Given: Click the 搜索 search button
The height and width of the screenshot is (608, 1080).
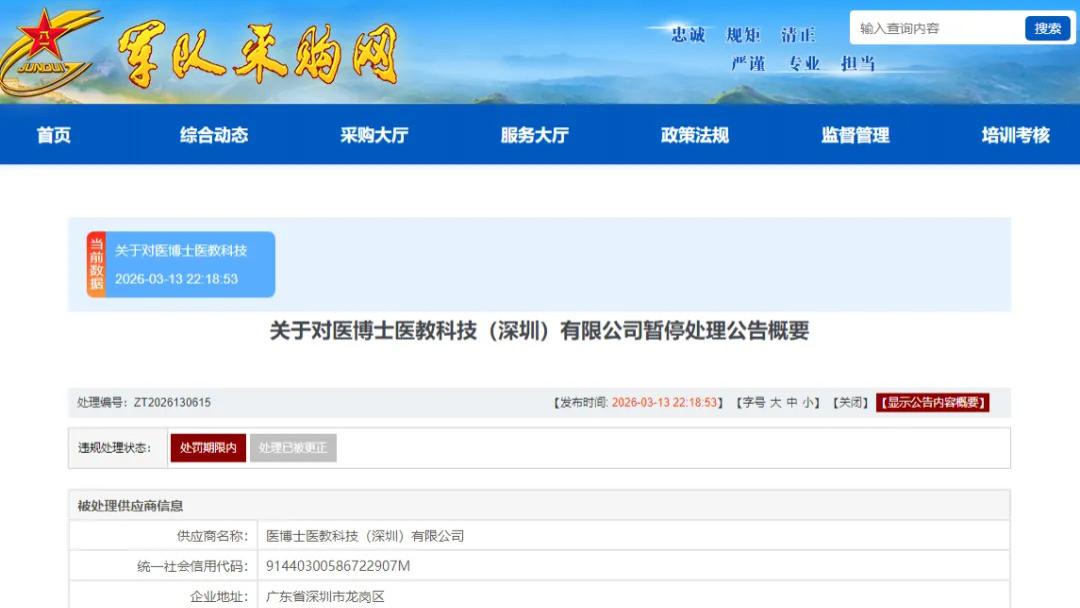Looking at the screenshot, I should pyautogui.click(x=1046, y=27).
